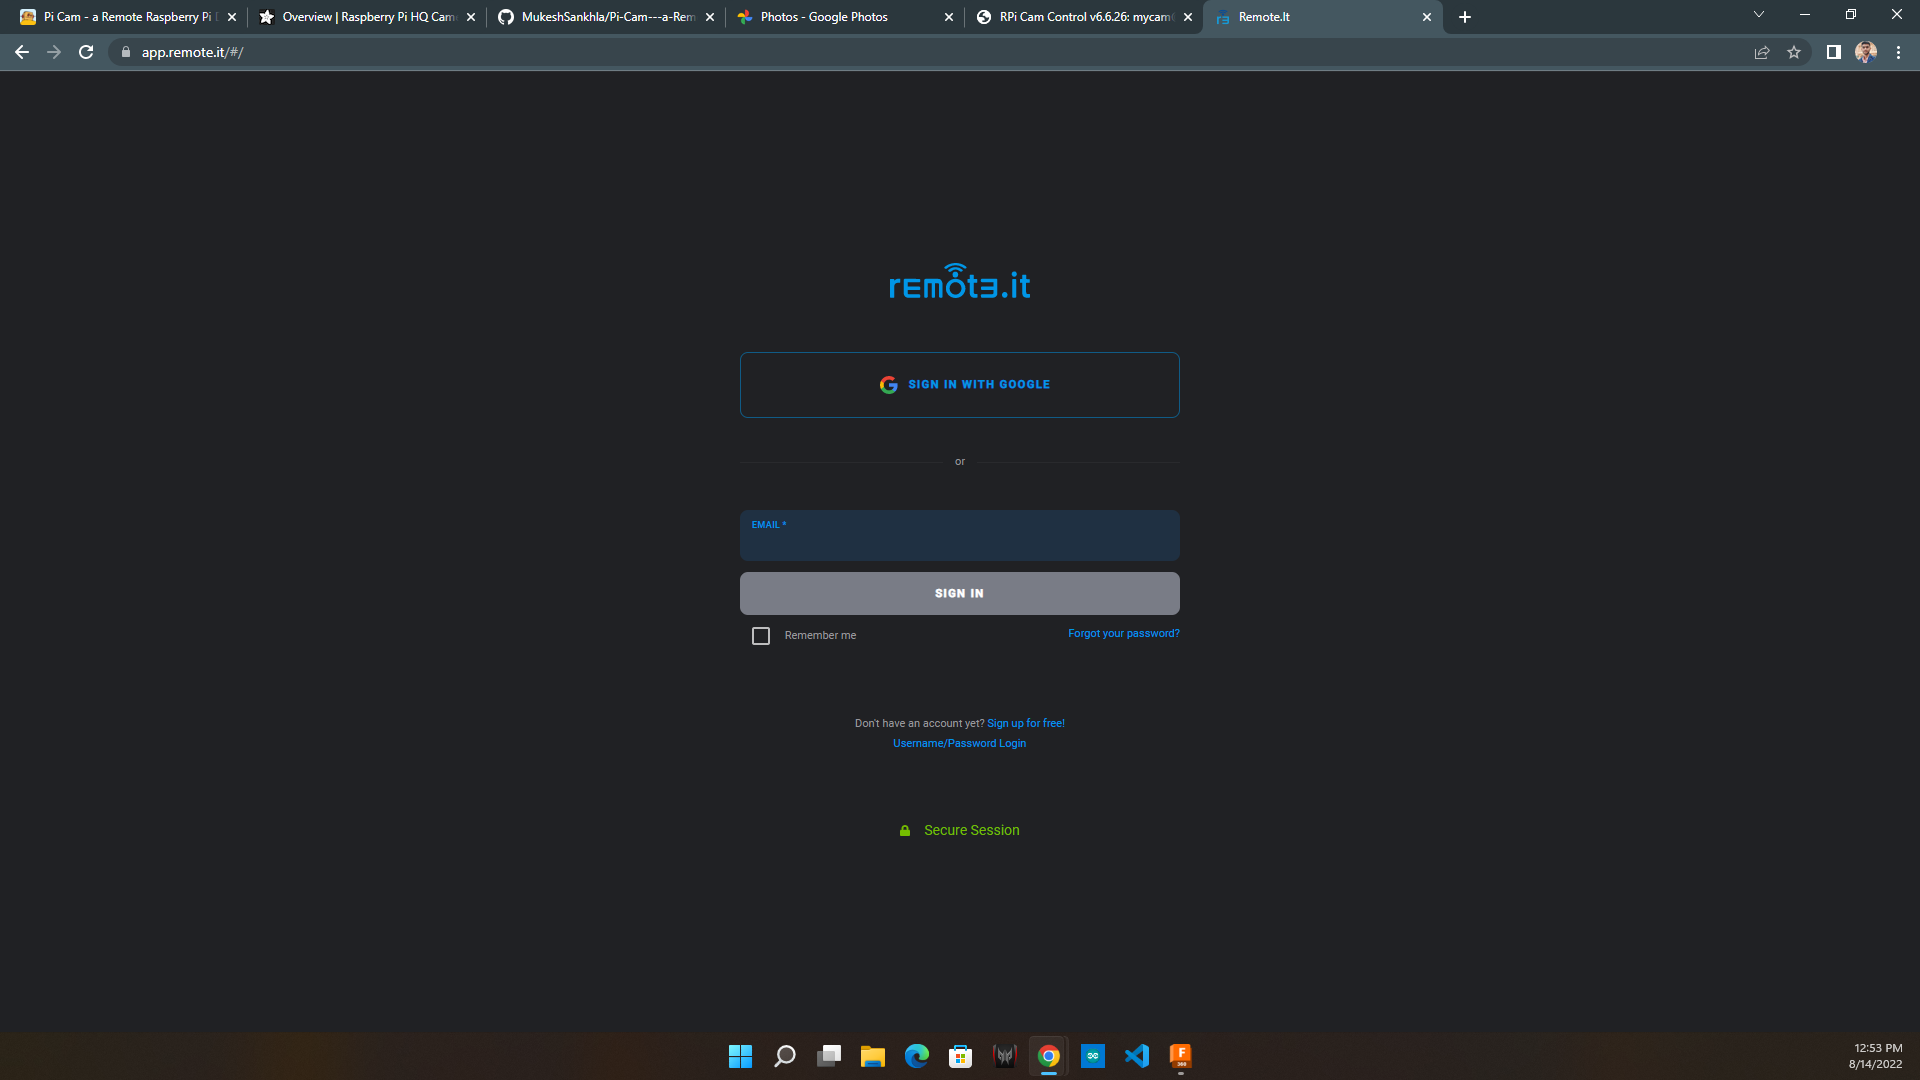Open a new browser tab
Viewport: 1920px width, 1080px height.
click(1465, 17)
